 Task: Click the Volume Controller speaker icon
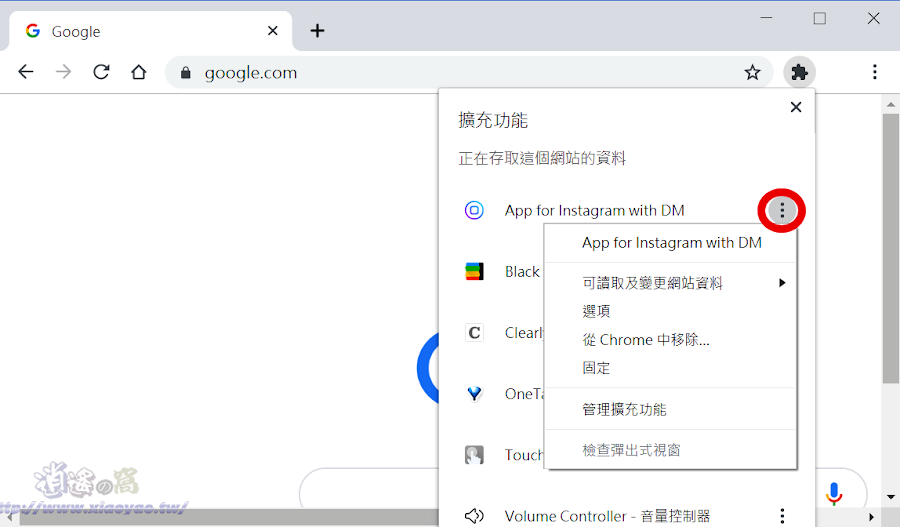coord(474,516)
